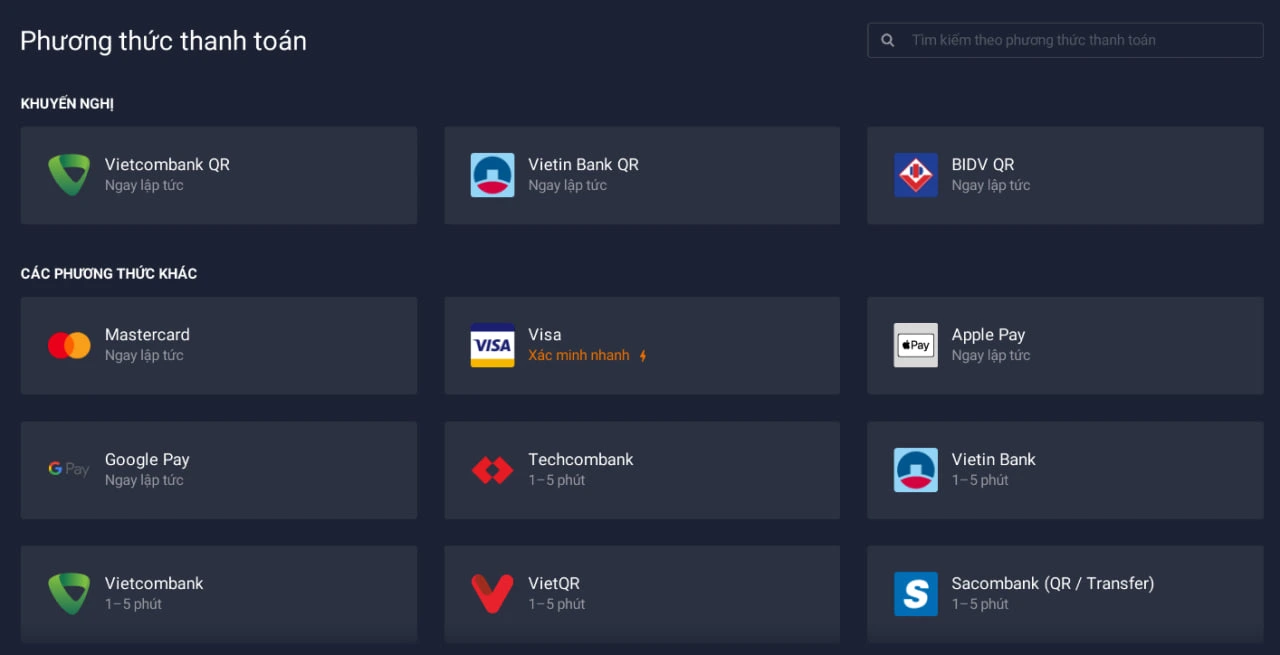Select the Google Pay title text

click(x=147, y=460)
